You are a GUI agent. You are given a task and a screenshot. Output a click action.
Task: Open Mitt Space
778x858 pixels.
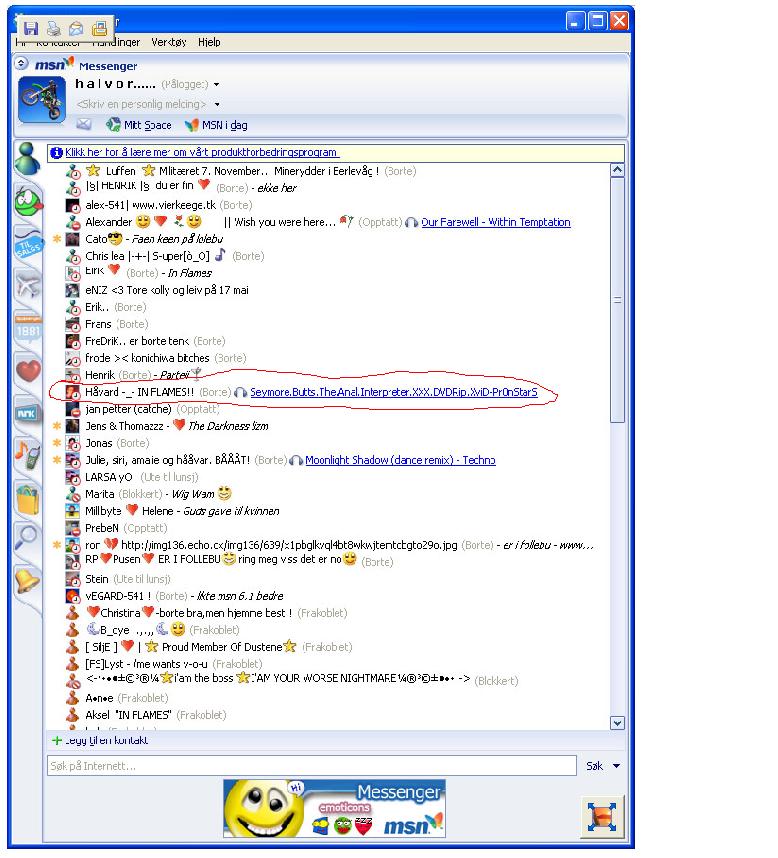tap(139, 125)
